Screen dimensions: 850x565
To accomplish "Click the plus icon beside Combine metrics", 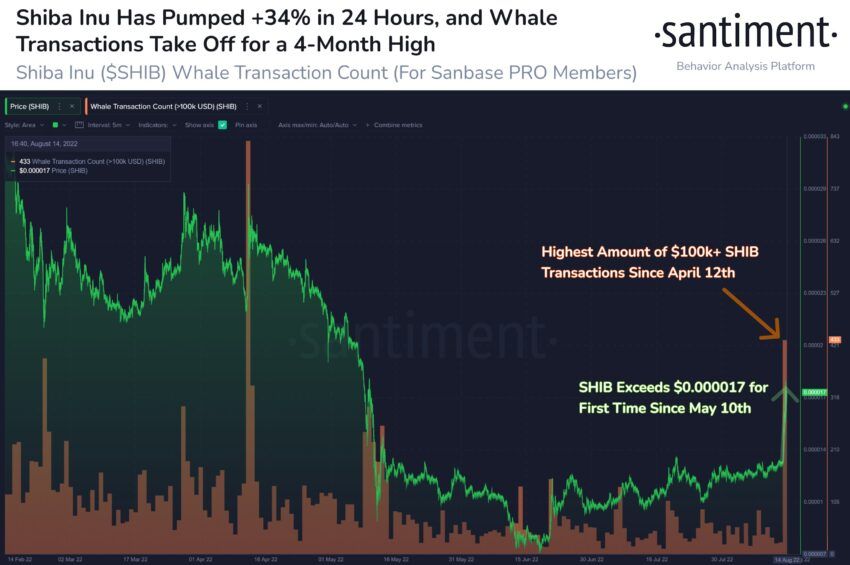I will (368, 125).
